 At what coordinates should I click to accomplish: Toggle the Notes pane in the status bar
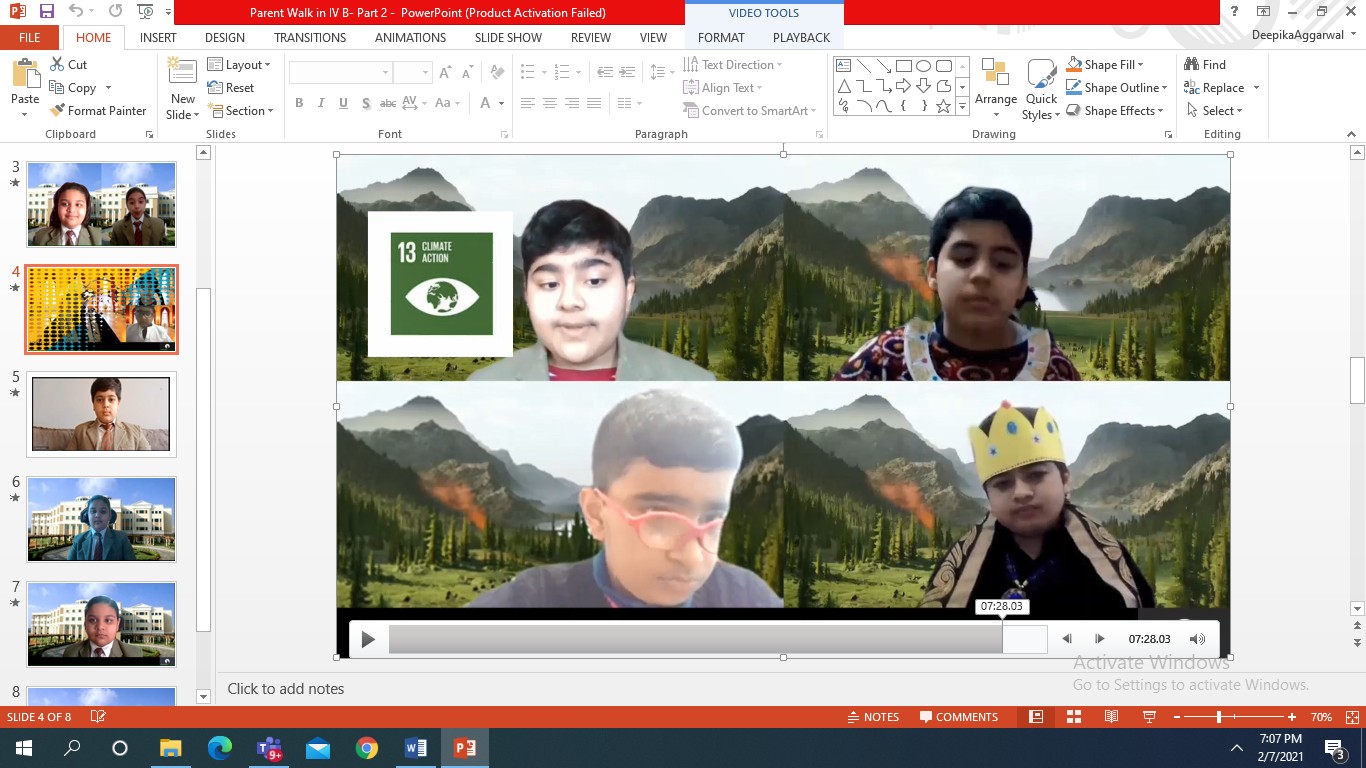click(x=873, y=717)
